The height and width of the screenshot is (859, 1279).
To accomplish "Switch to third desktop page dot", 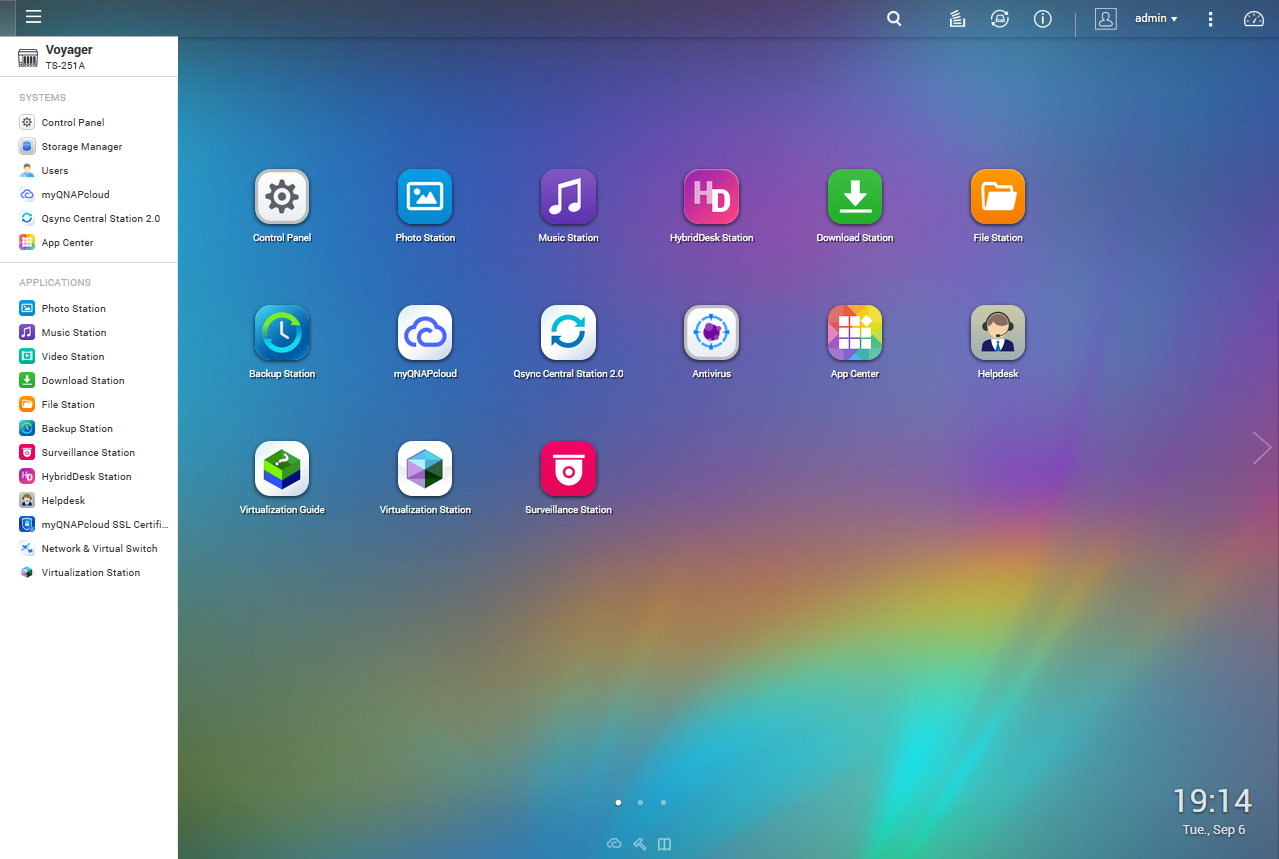I will coord(663,802).
